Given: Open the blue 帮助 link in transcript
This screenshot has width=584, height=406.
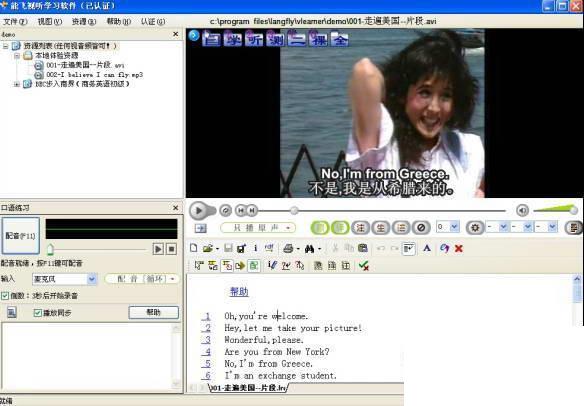Looking at the screenshot, I should click(239, 291).
